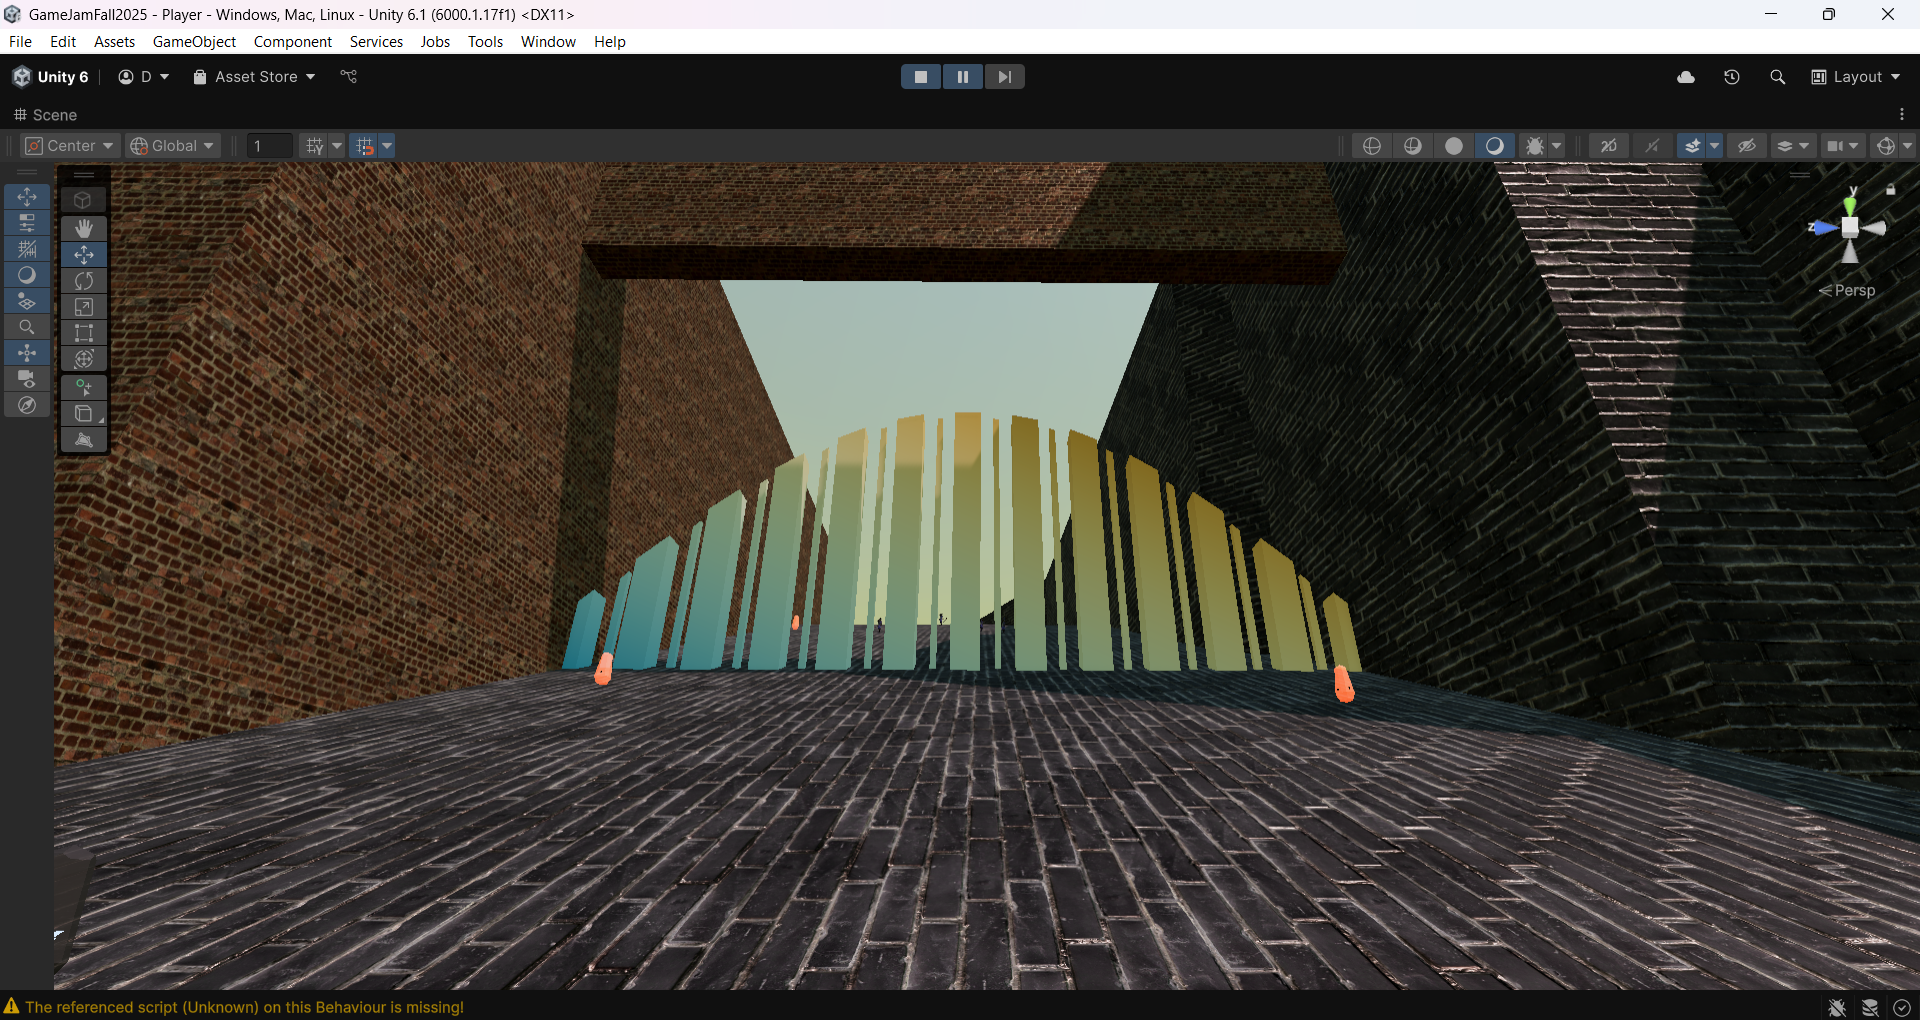Image resolution: width=1920 pixels, height=1020 pixels.
Task: Click the Persp projection label
Action: [x=1855, y=291]
